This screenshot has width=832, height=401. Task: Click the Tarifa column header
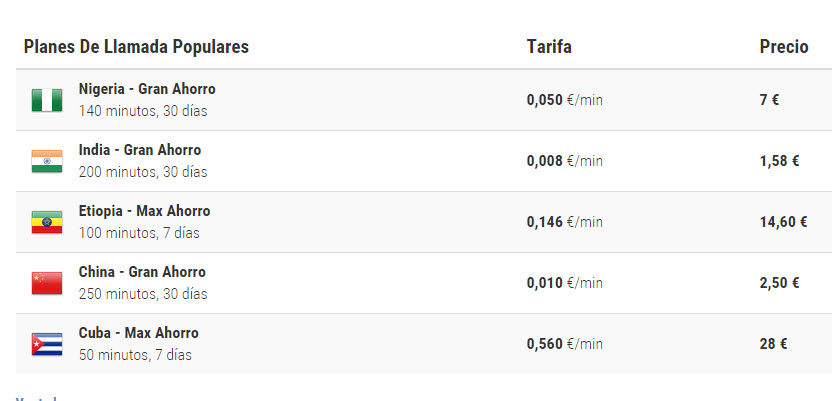(549, 47)
